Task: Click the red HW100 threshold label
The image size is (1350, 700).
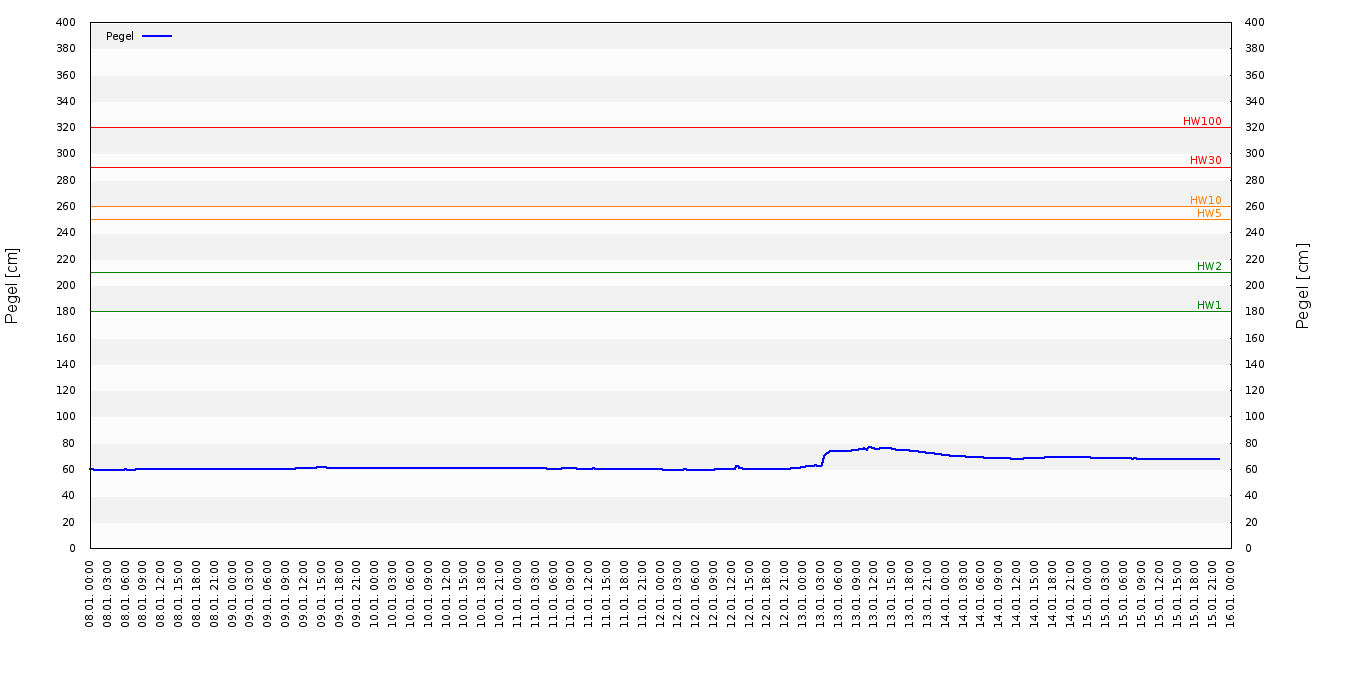Action: (1201, 121)
